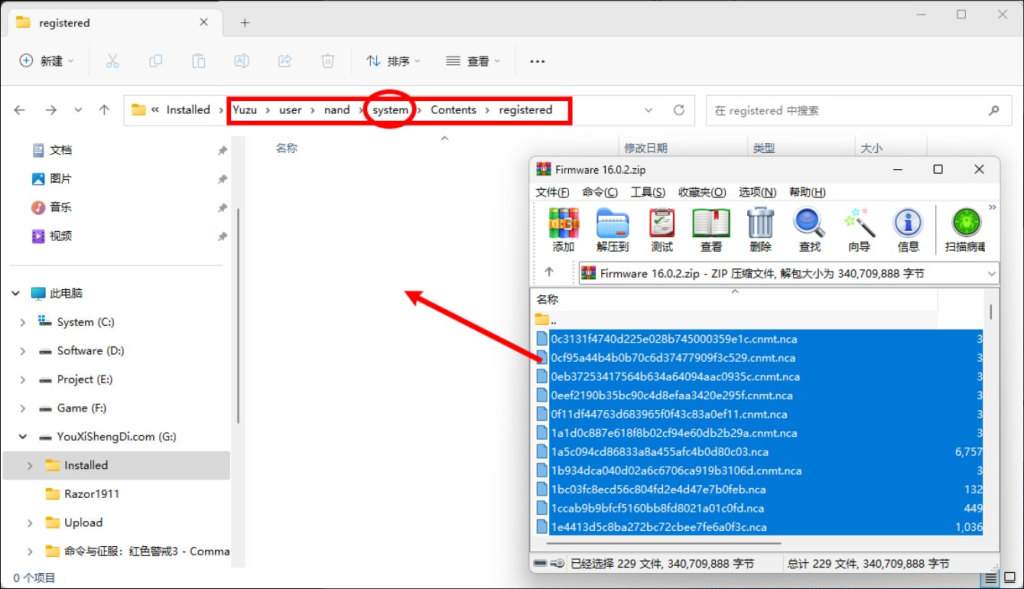
Task: Navigate to "system" in the breadcrumb path
Action: point(389,110)
